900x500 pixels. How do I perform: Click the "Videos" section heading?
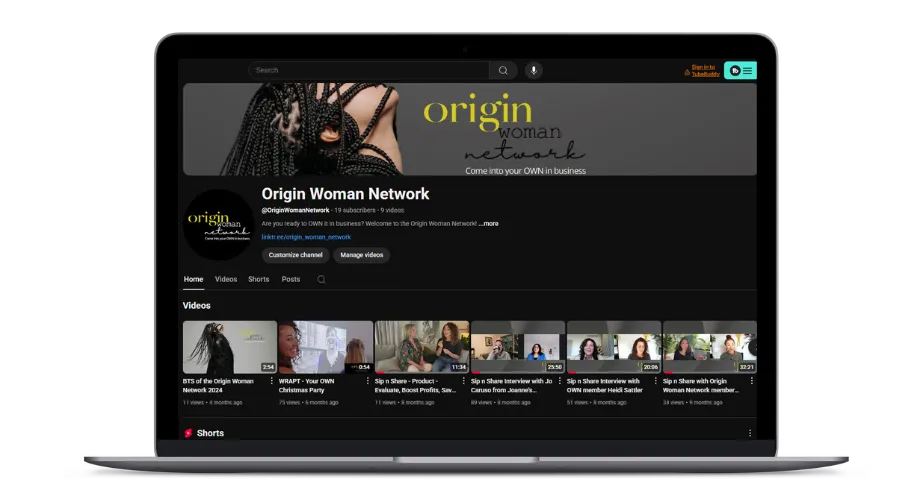tap(196, 306)
